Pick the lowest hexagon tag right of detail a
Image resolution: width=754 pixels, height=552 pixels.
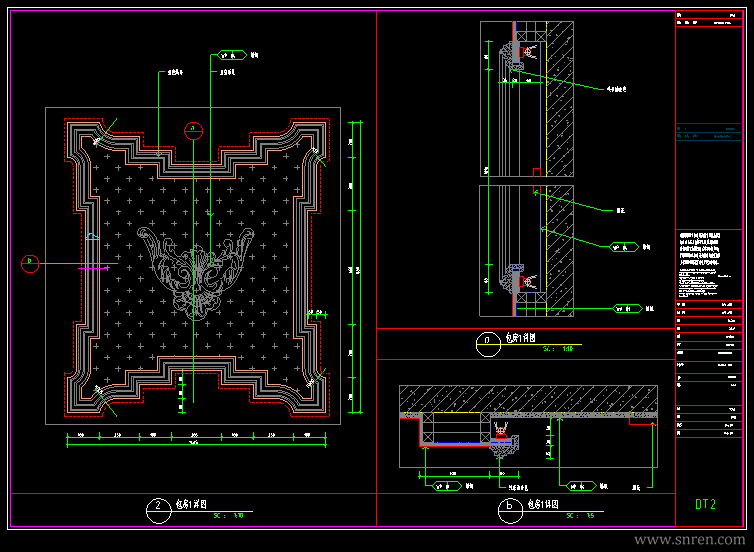[x=628, y=309]
